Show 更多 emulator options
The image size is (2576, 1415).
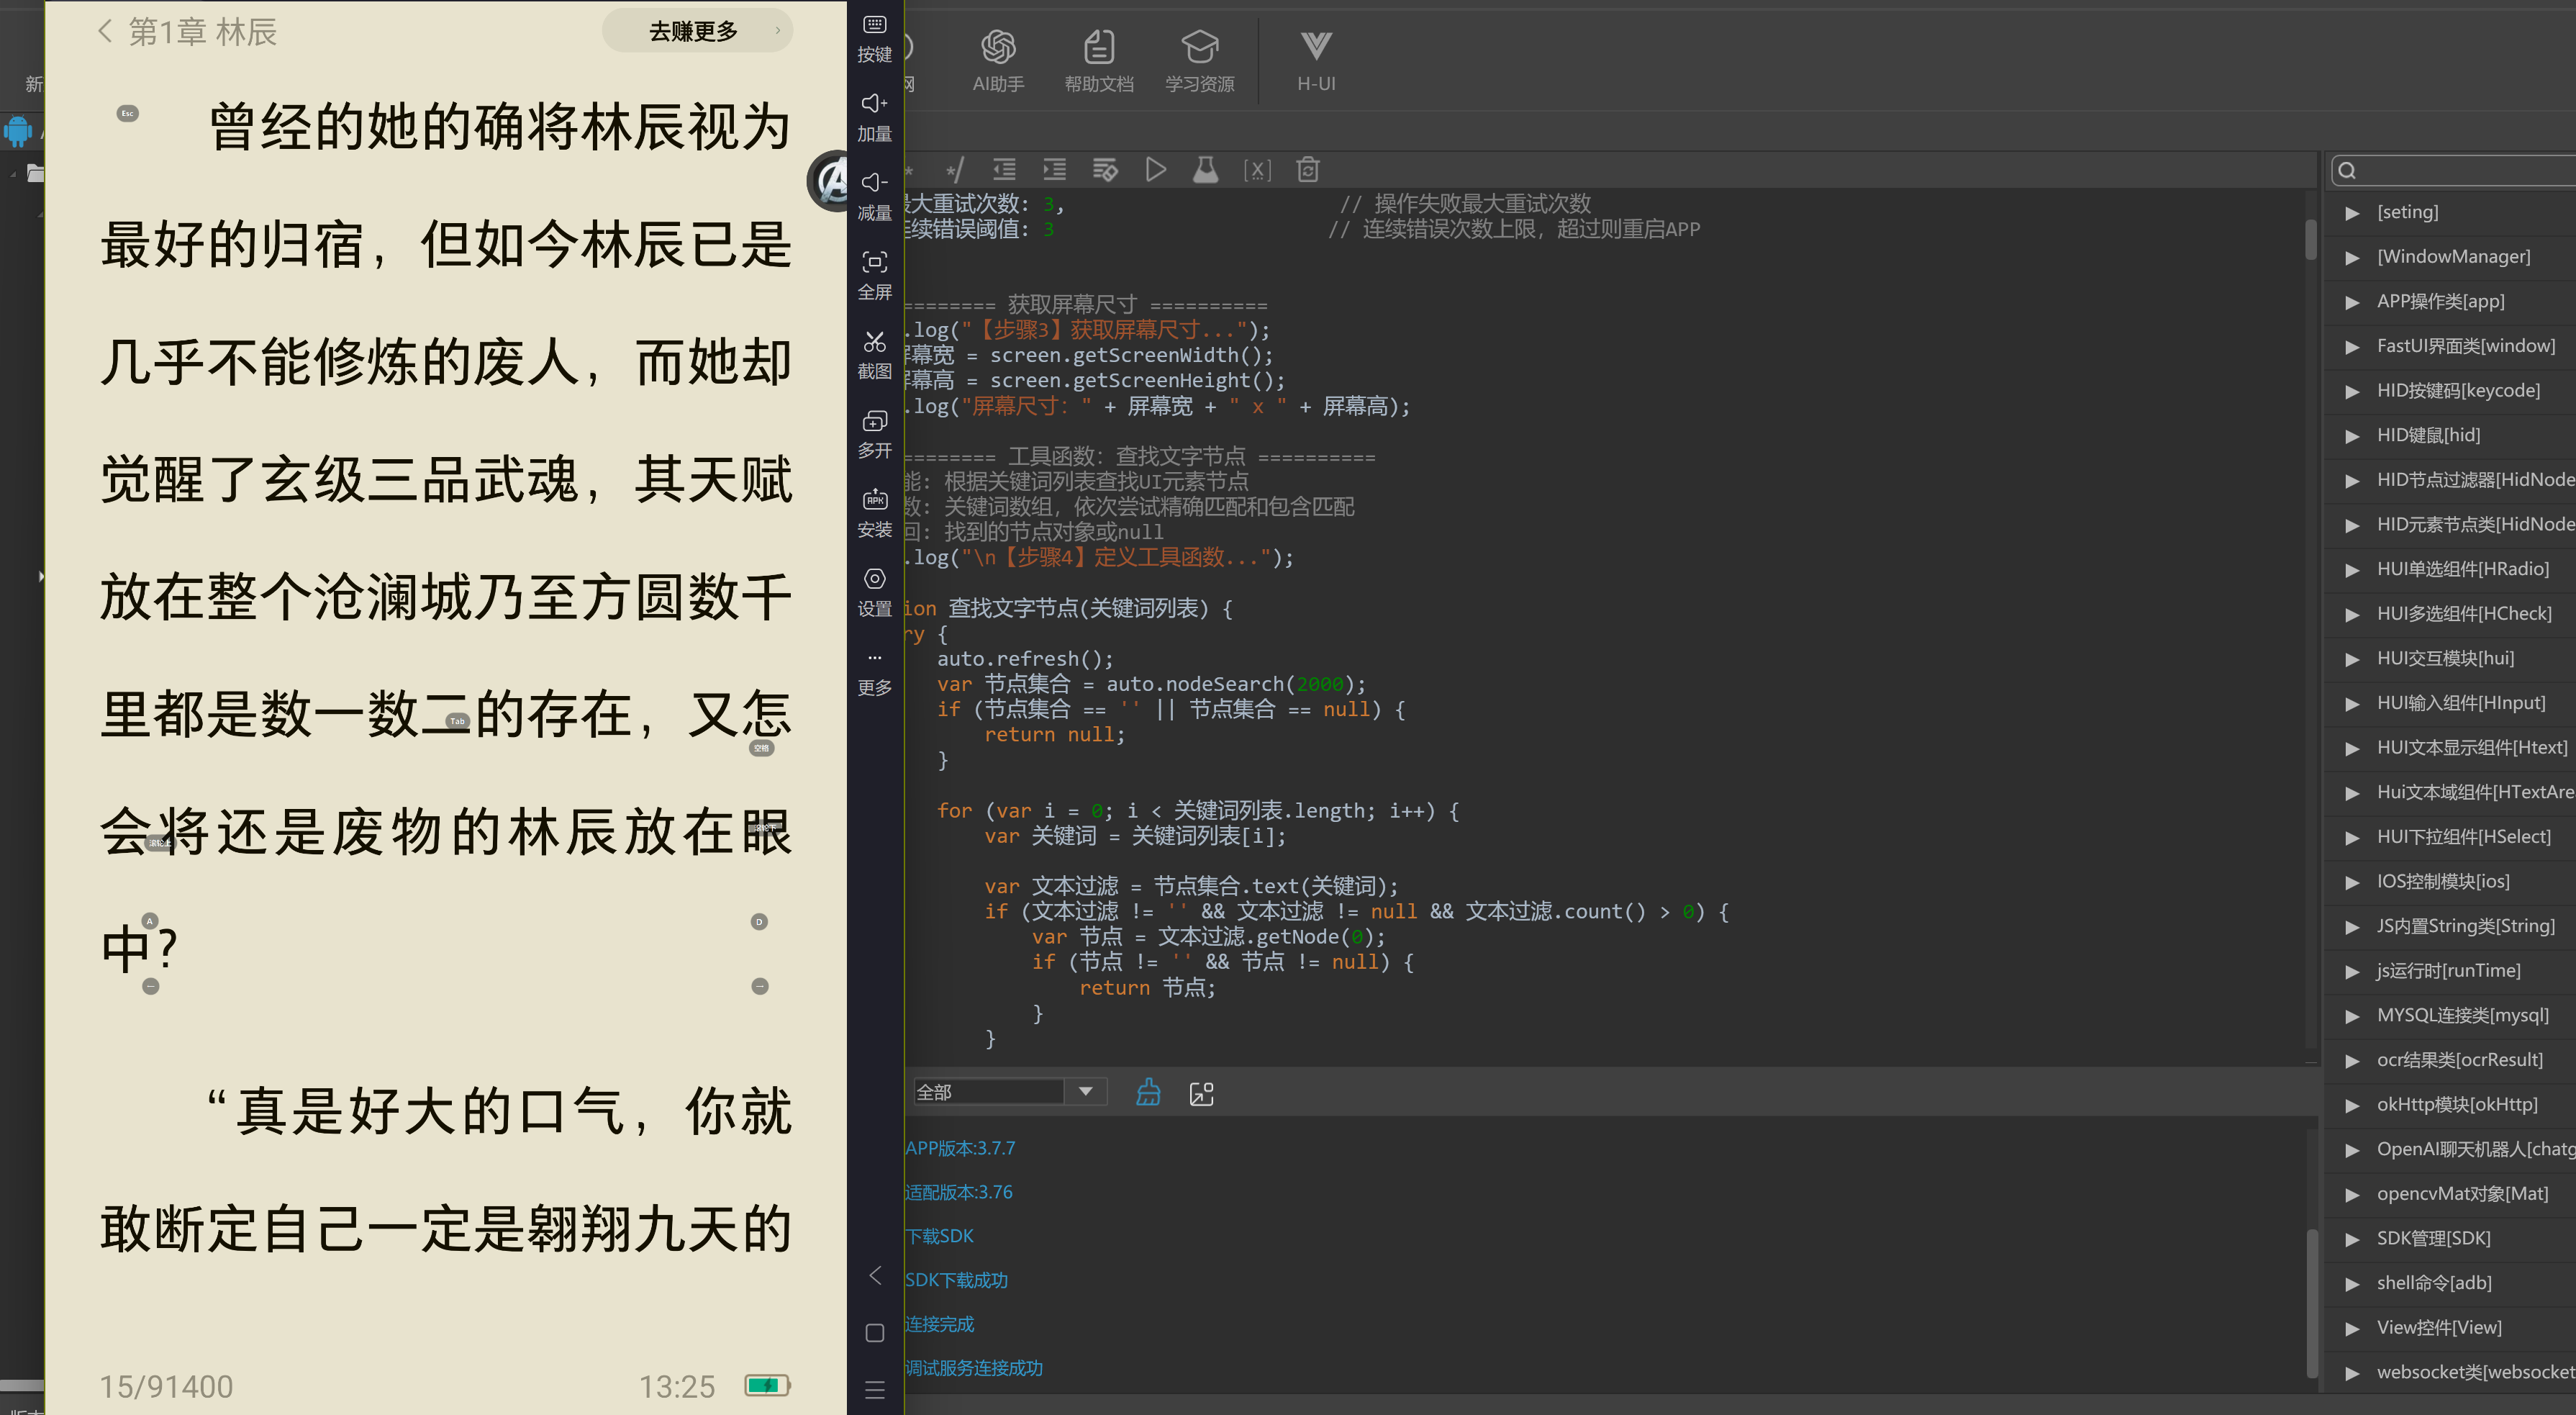(874, 673)
